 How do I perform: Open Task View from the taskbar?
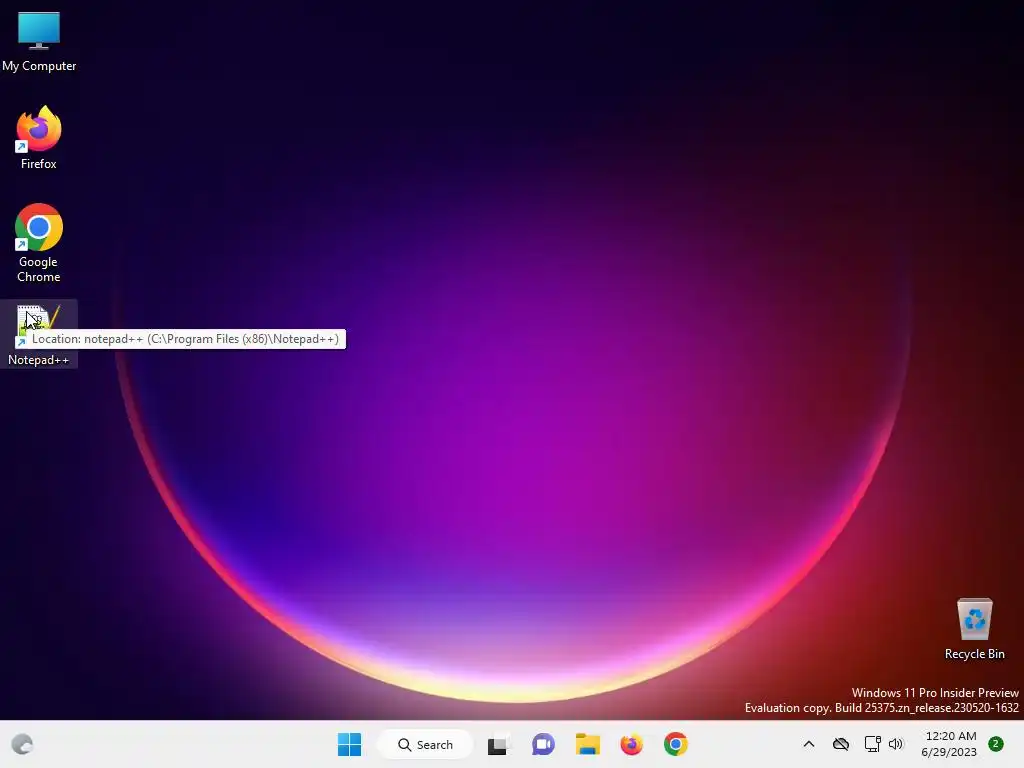pyautogui.click(x=498, y=744)
